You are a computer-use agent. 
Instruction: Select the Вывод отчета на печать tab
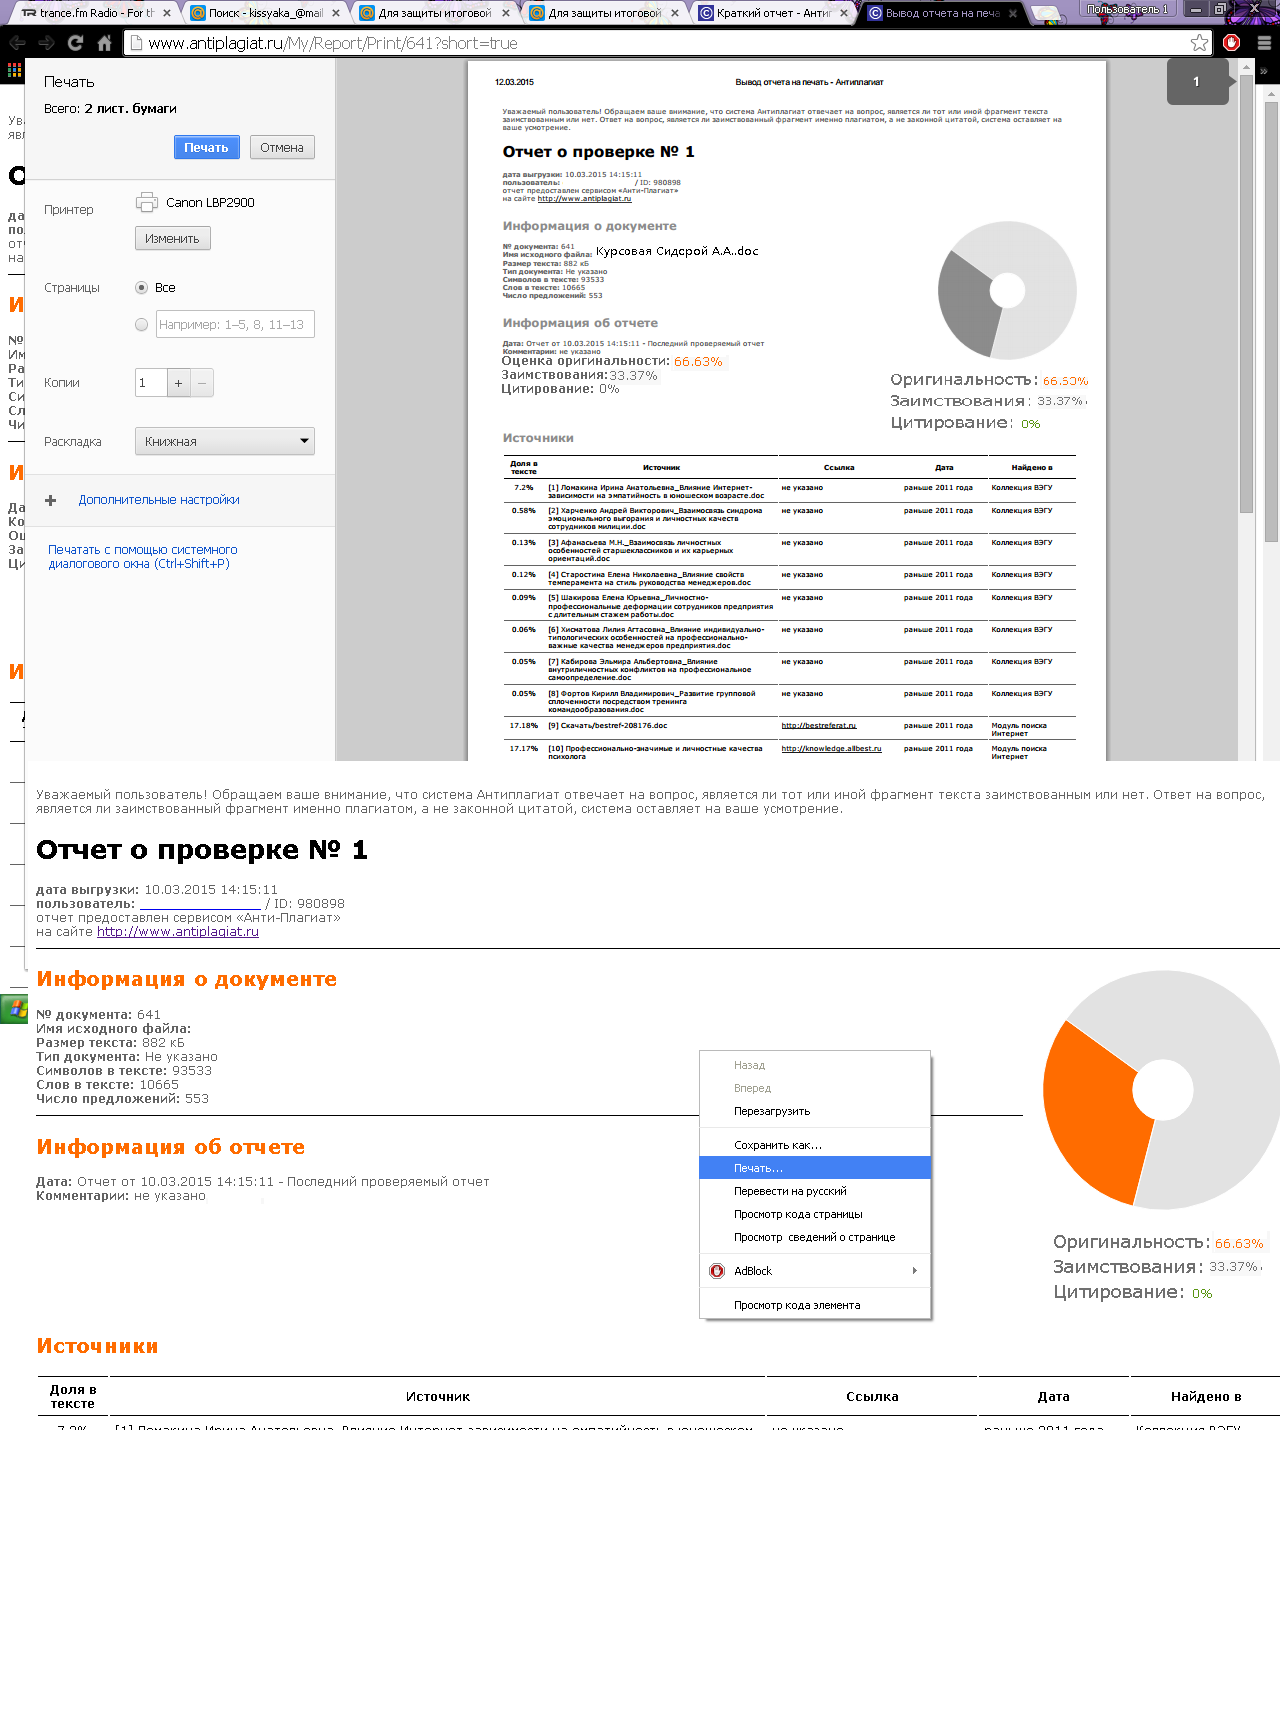click(943, 13)
